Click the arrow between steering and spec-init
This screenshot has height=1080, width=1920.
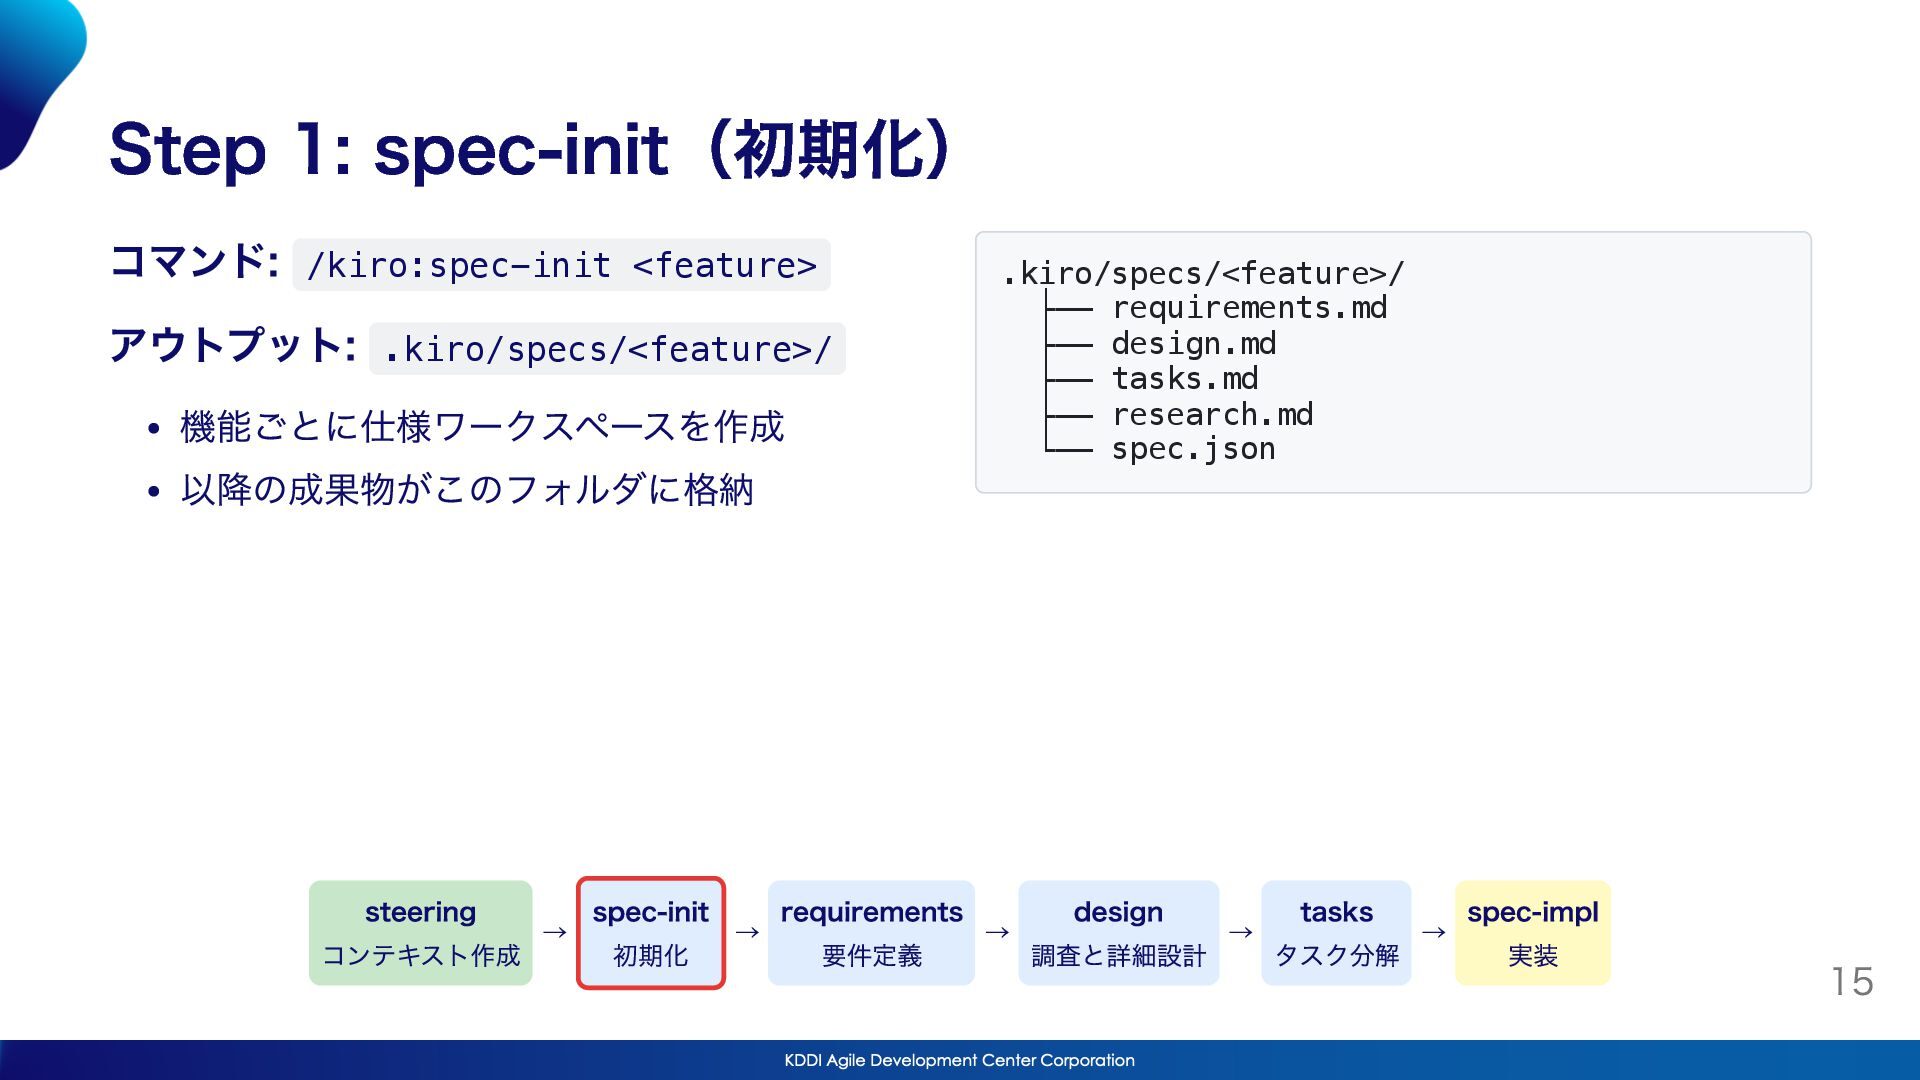554,932
